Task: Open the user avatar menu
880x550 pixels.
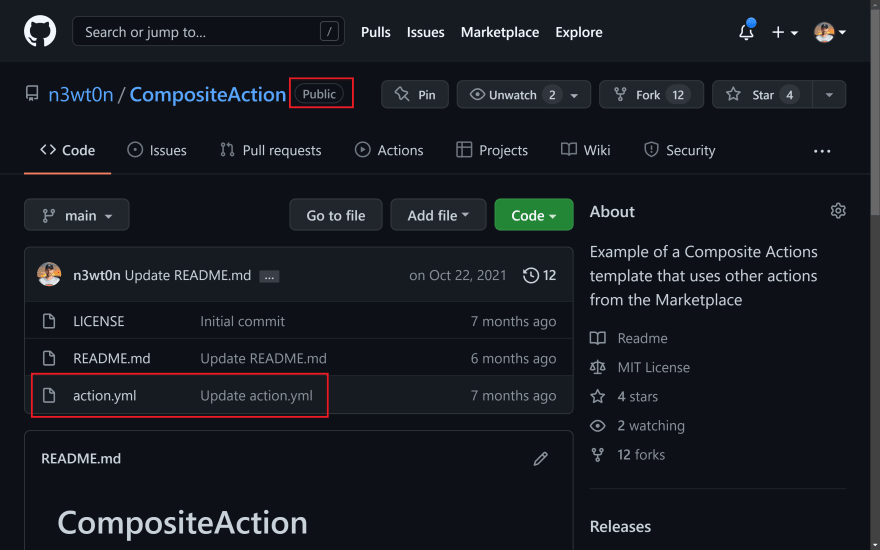Action: pos(829,33)
